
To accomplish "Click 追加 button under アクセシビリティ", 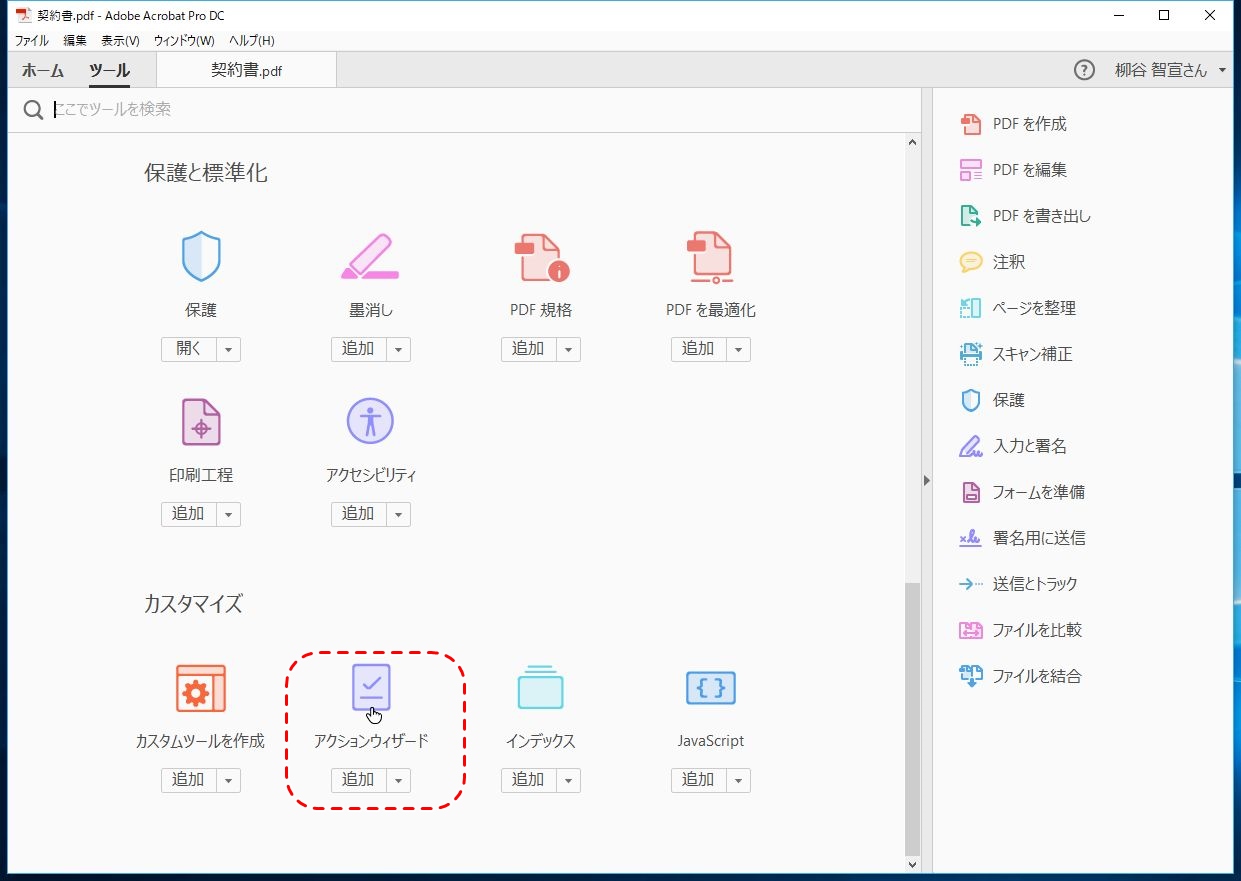I will coord(359,514).
